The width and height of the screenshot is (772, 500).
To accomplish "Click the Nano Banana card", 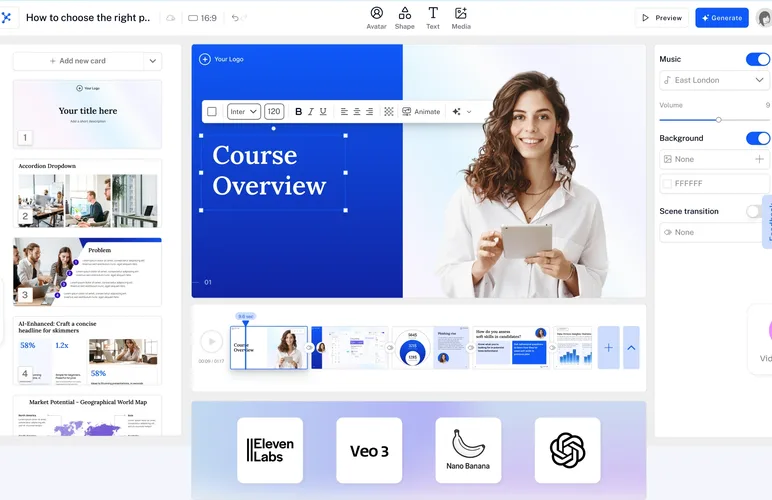I will (x=468, y=450).
